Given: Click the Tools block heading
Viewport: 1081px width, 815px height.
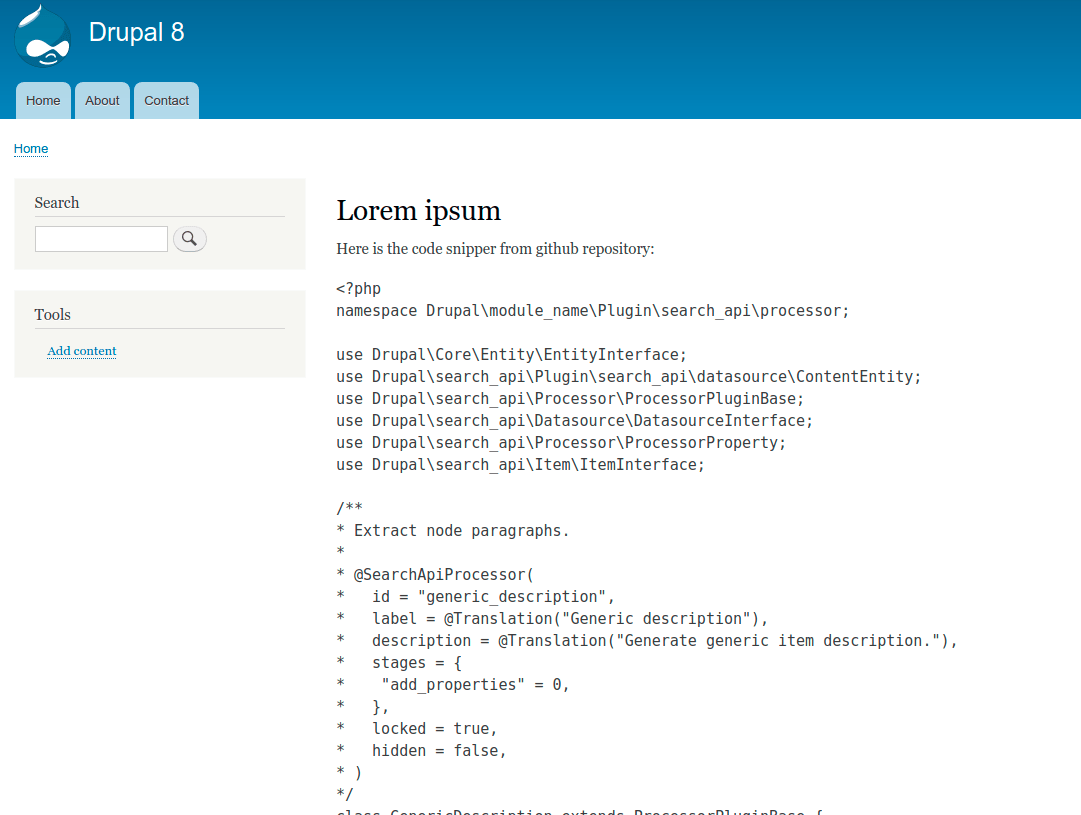Looking at the screenshot, I should point(52,314).
